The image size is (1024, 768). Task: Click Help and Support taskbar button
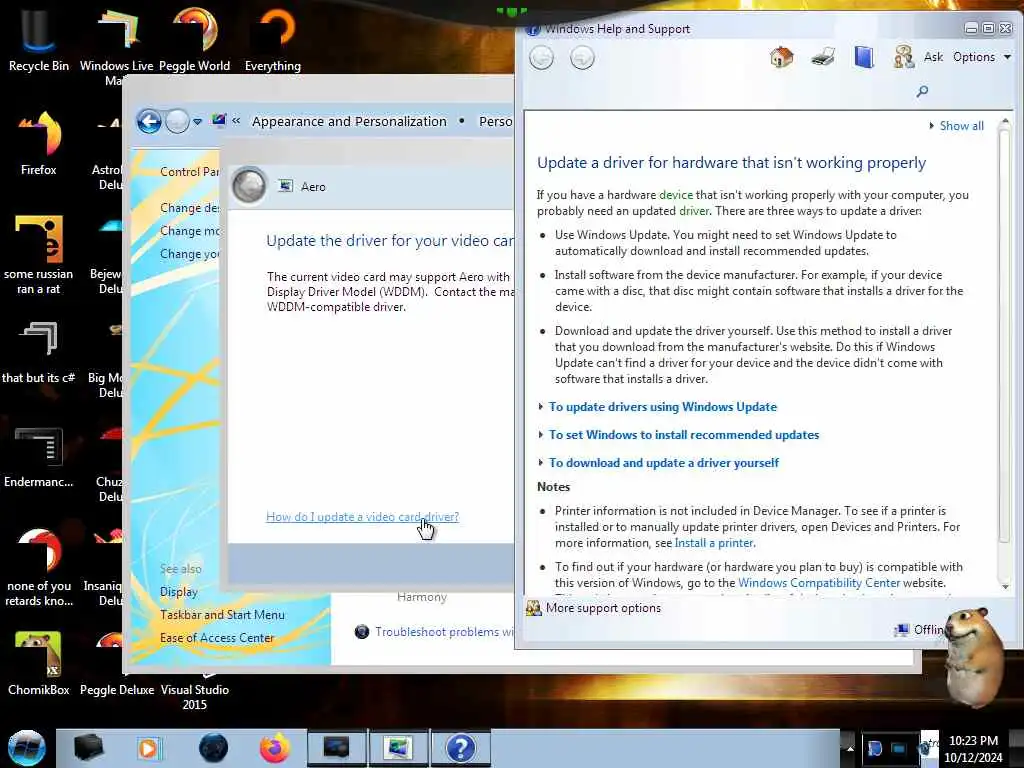pyautogui.click(x=460, y=748)
